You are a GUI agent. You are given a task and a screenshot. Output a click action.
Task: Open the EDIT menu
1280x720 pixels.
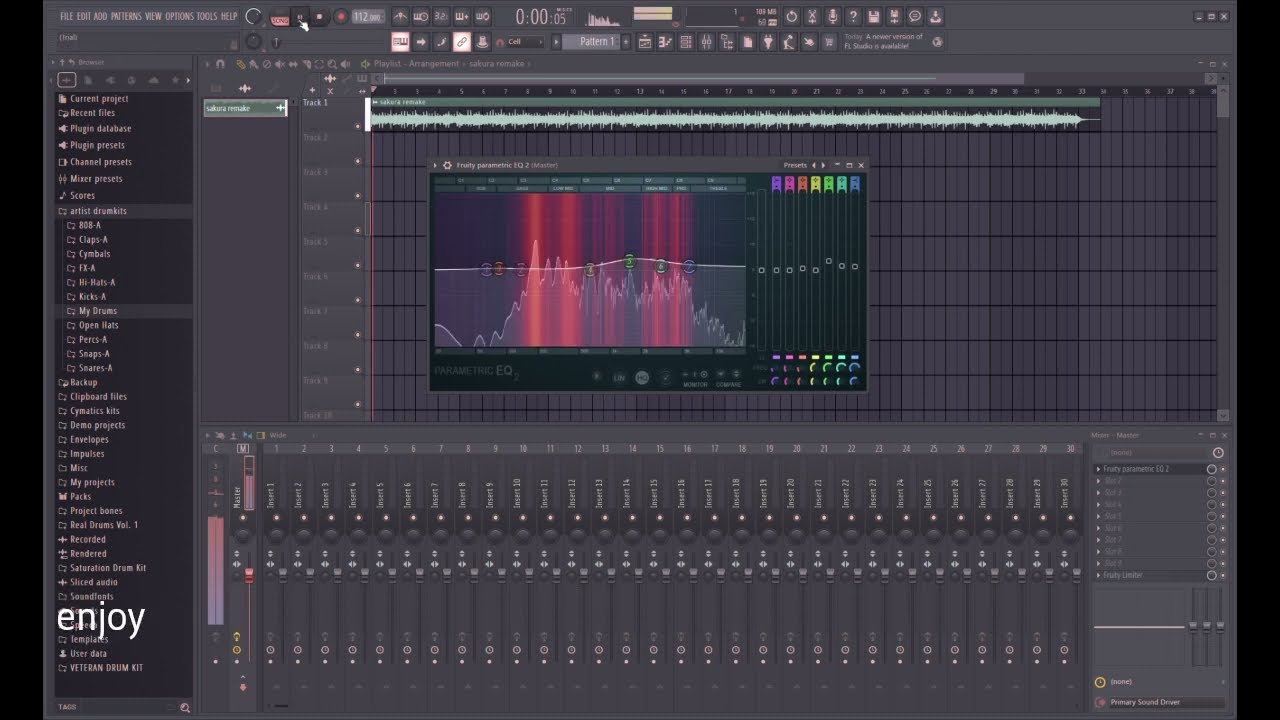click(x=83, y=16)
